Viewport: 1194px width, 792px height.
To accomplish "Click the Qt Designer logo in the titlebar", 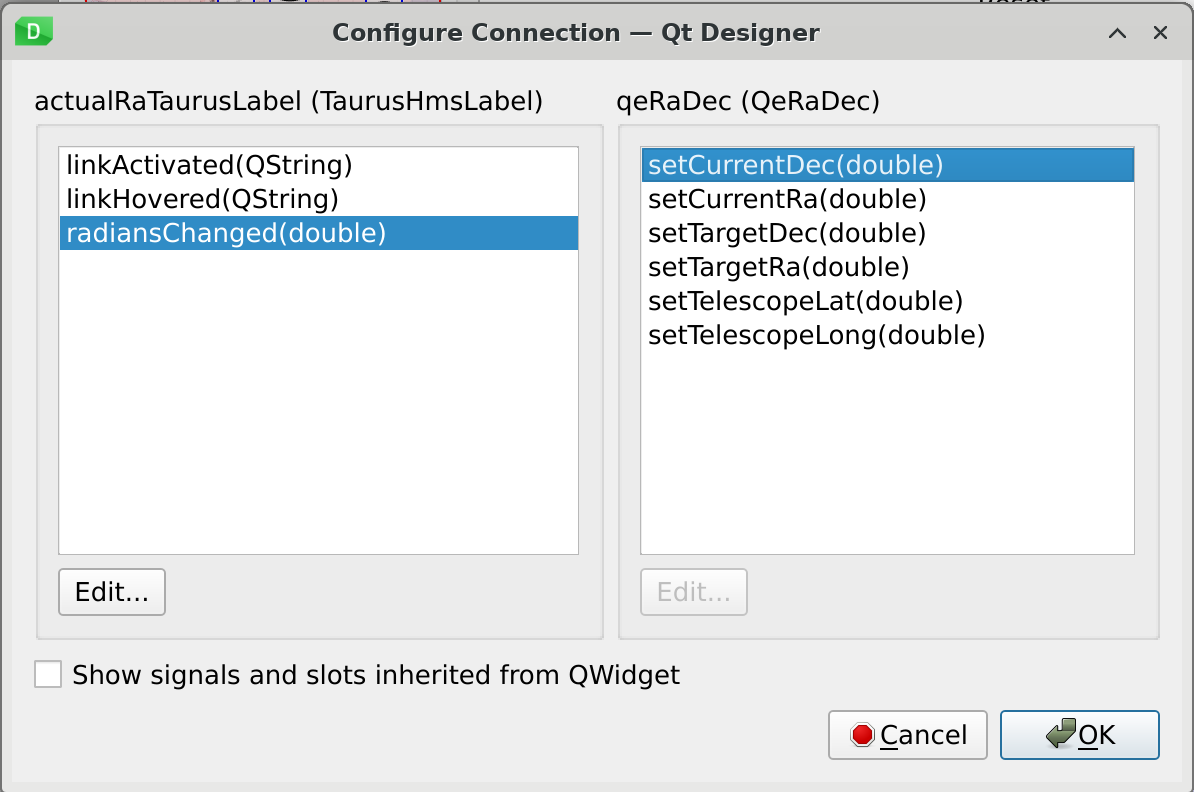I will 31,32.
